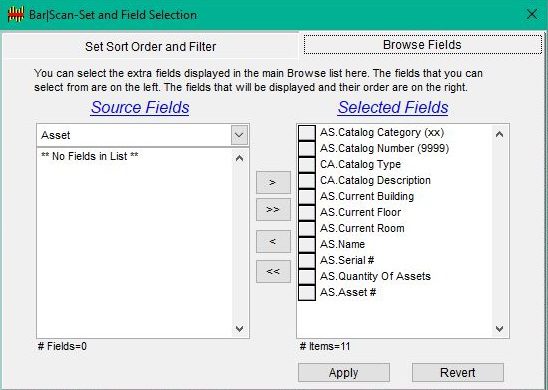548x390 pixels.
Task: Move selected field right with > button
Action: 273,182
